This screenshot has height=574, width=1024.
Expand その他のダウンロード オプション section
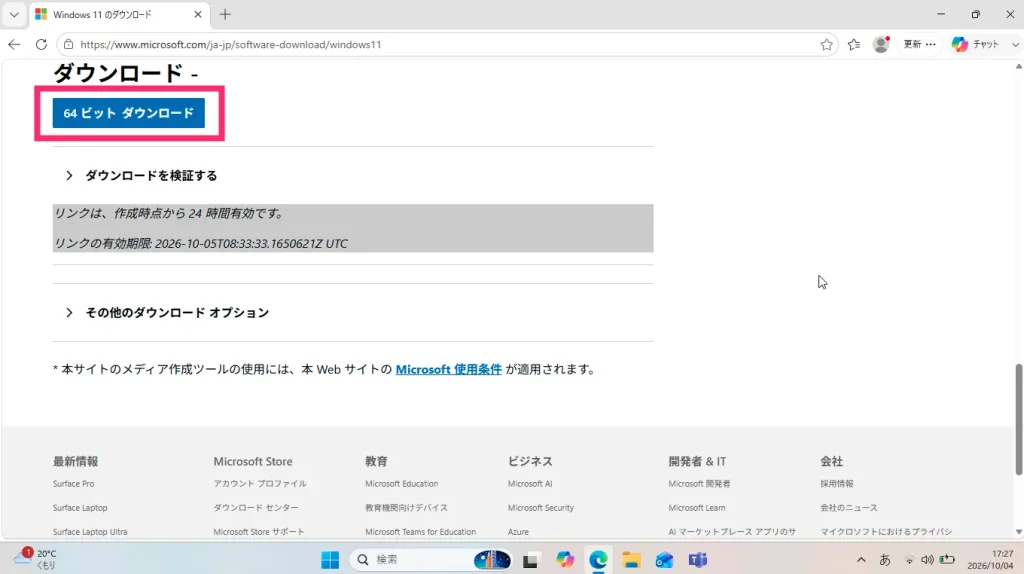[x=167, y=313]
